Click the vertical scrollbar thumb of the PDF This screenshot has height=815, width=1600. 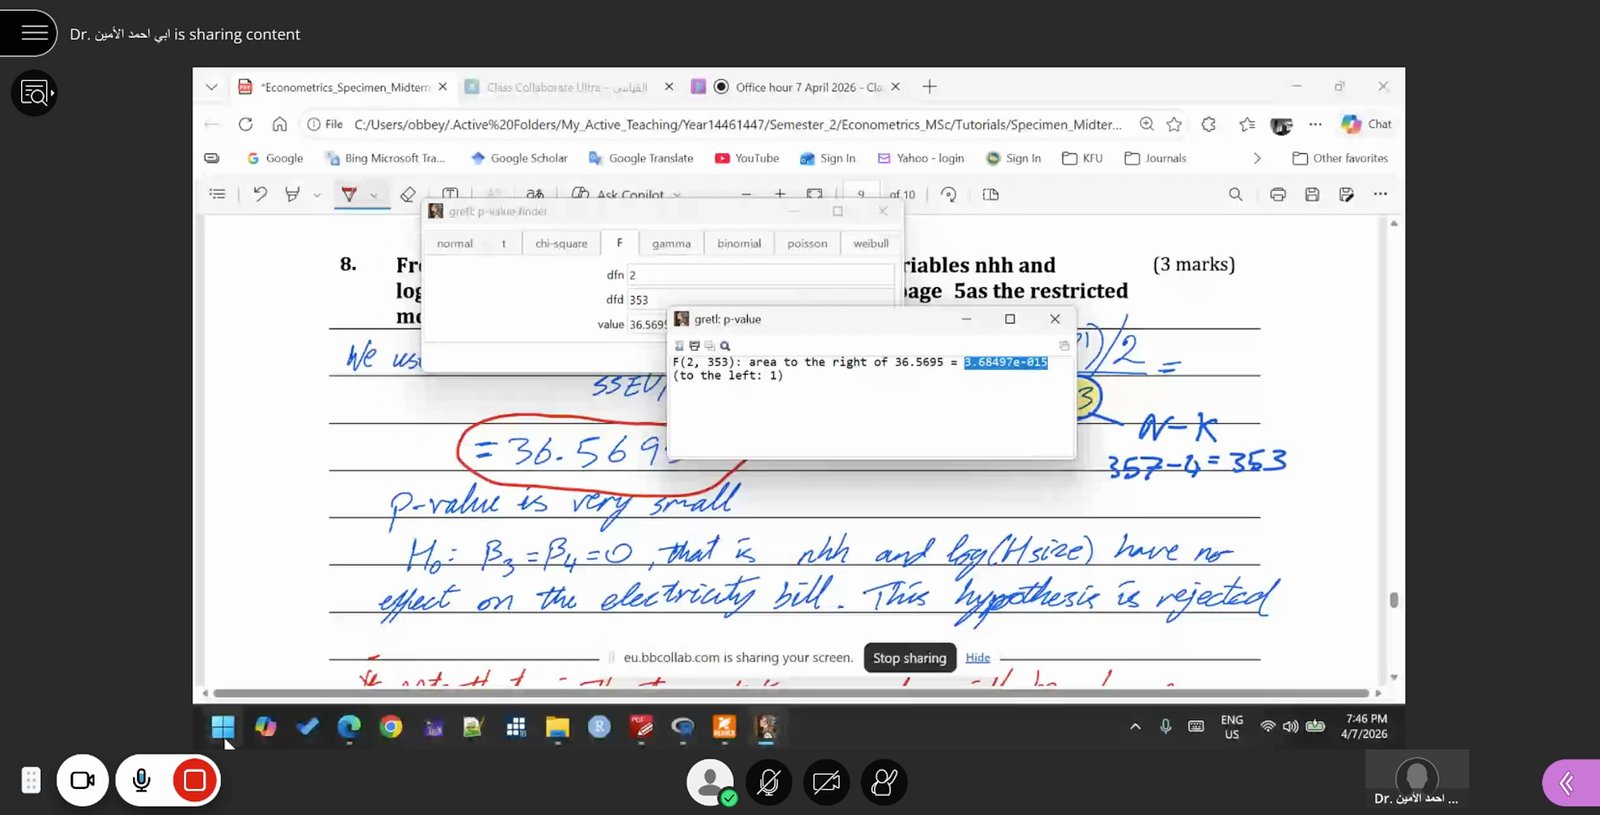click(x=1394, y=600)
